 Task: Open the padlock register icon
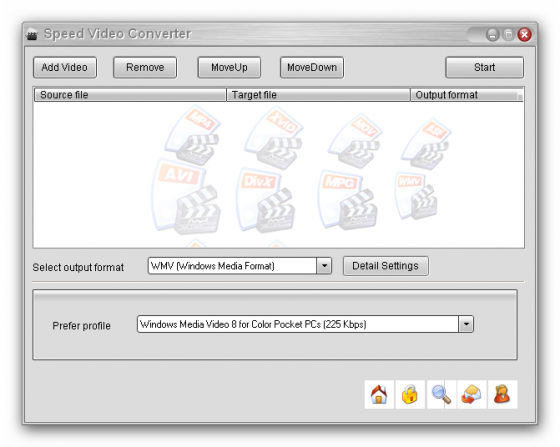click(410, 394)
